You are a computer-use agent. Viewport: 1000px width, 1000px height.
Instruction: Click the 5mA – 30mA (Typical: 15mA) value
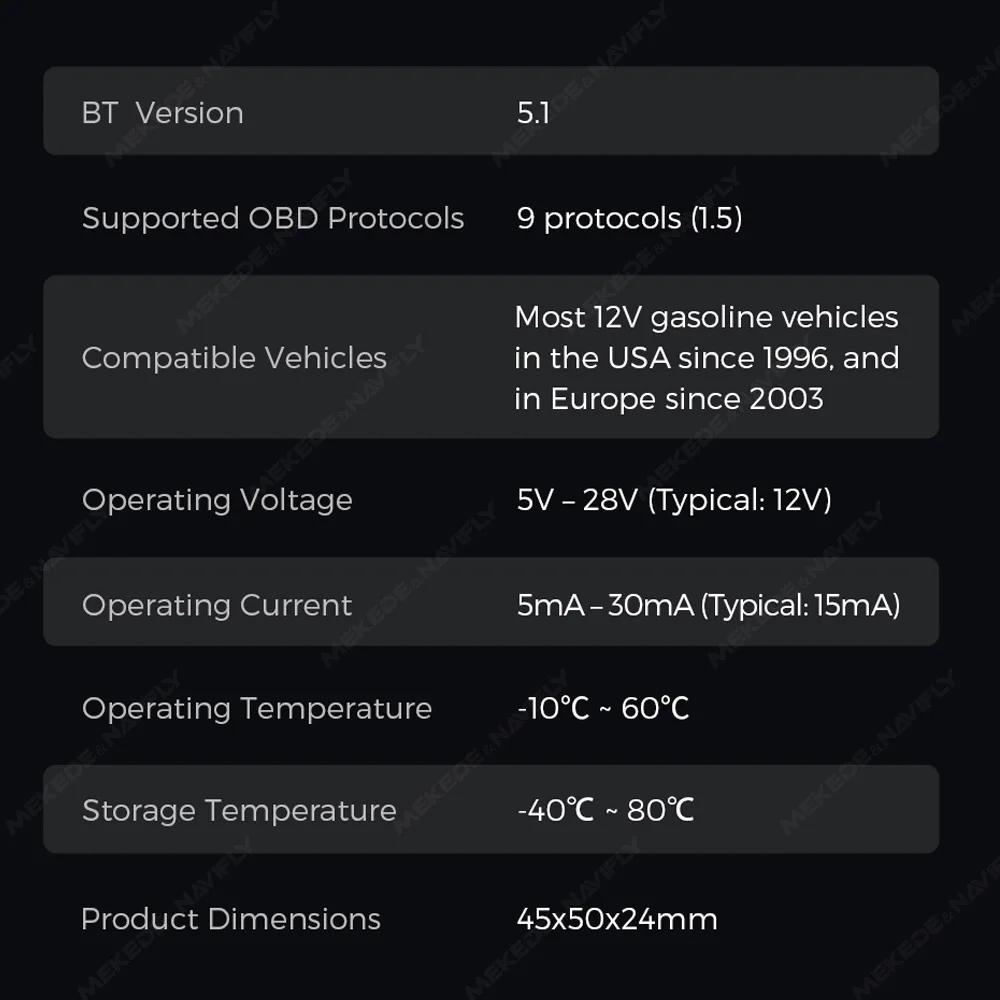pos(708,605)
